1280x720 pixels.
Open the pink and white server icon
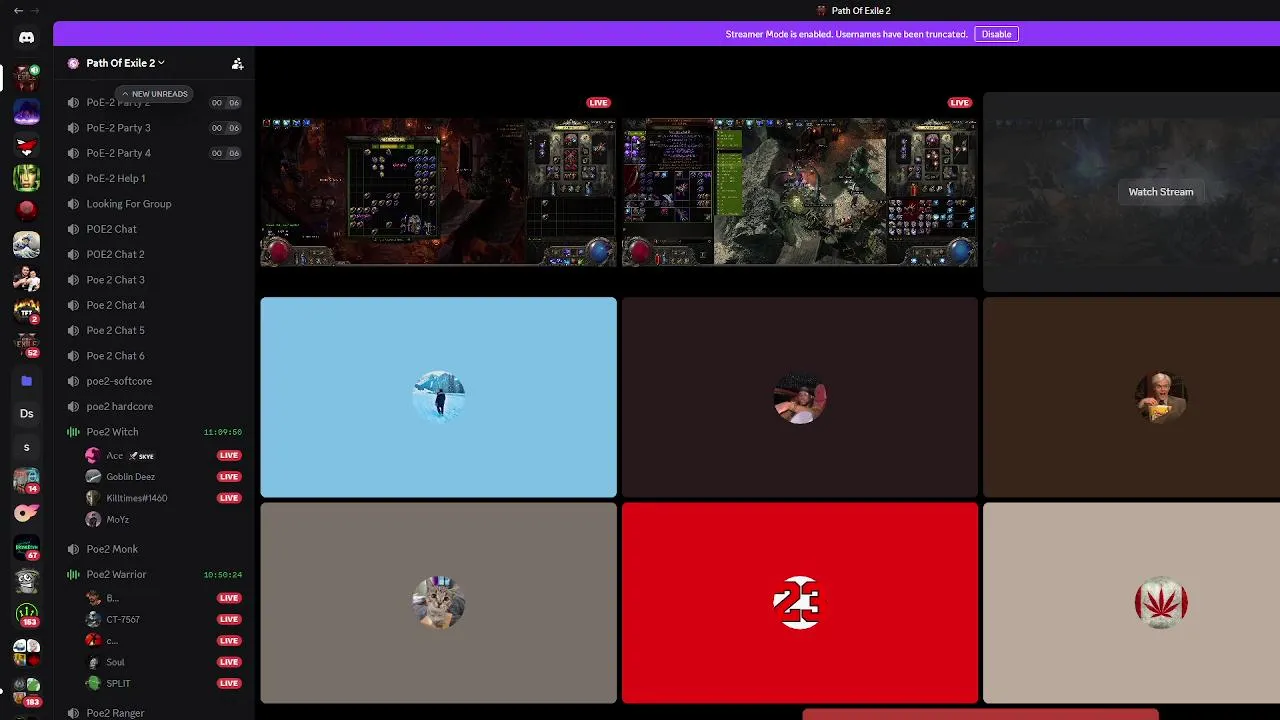27,514
